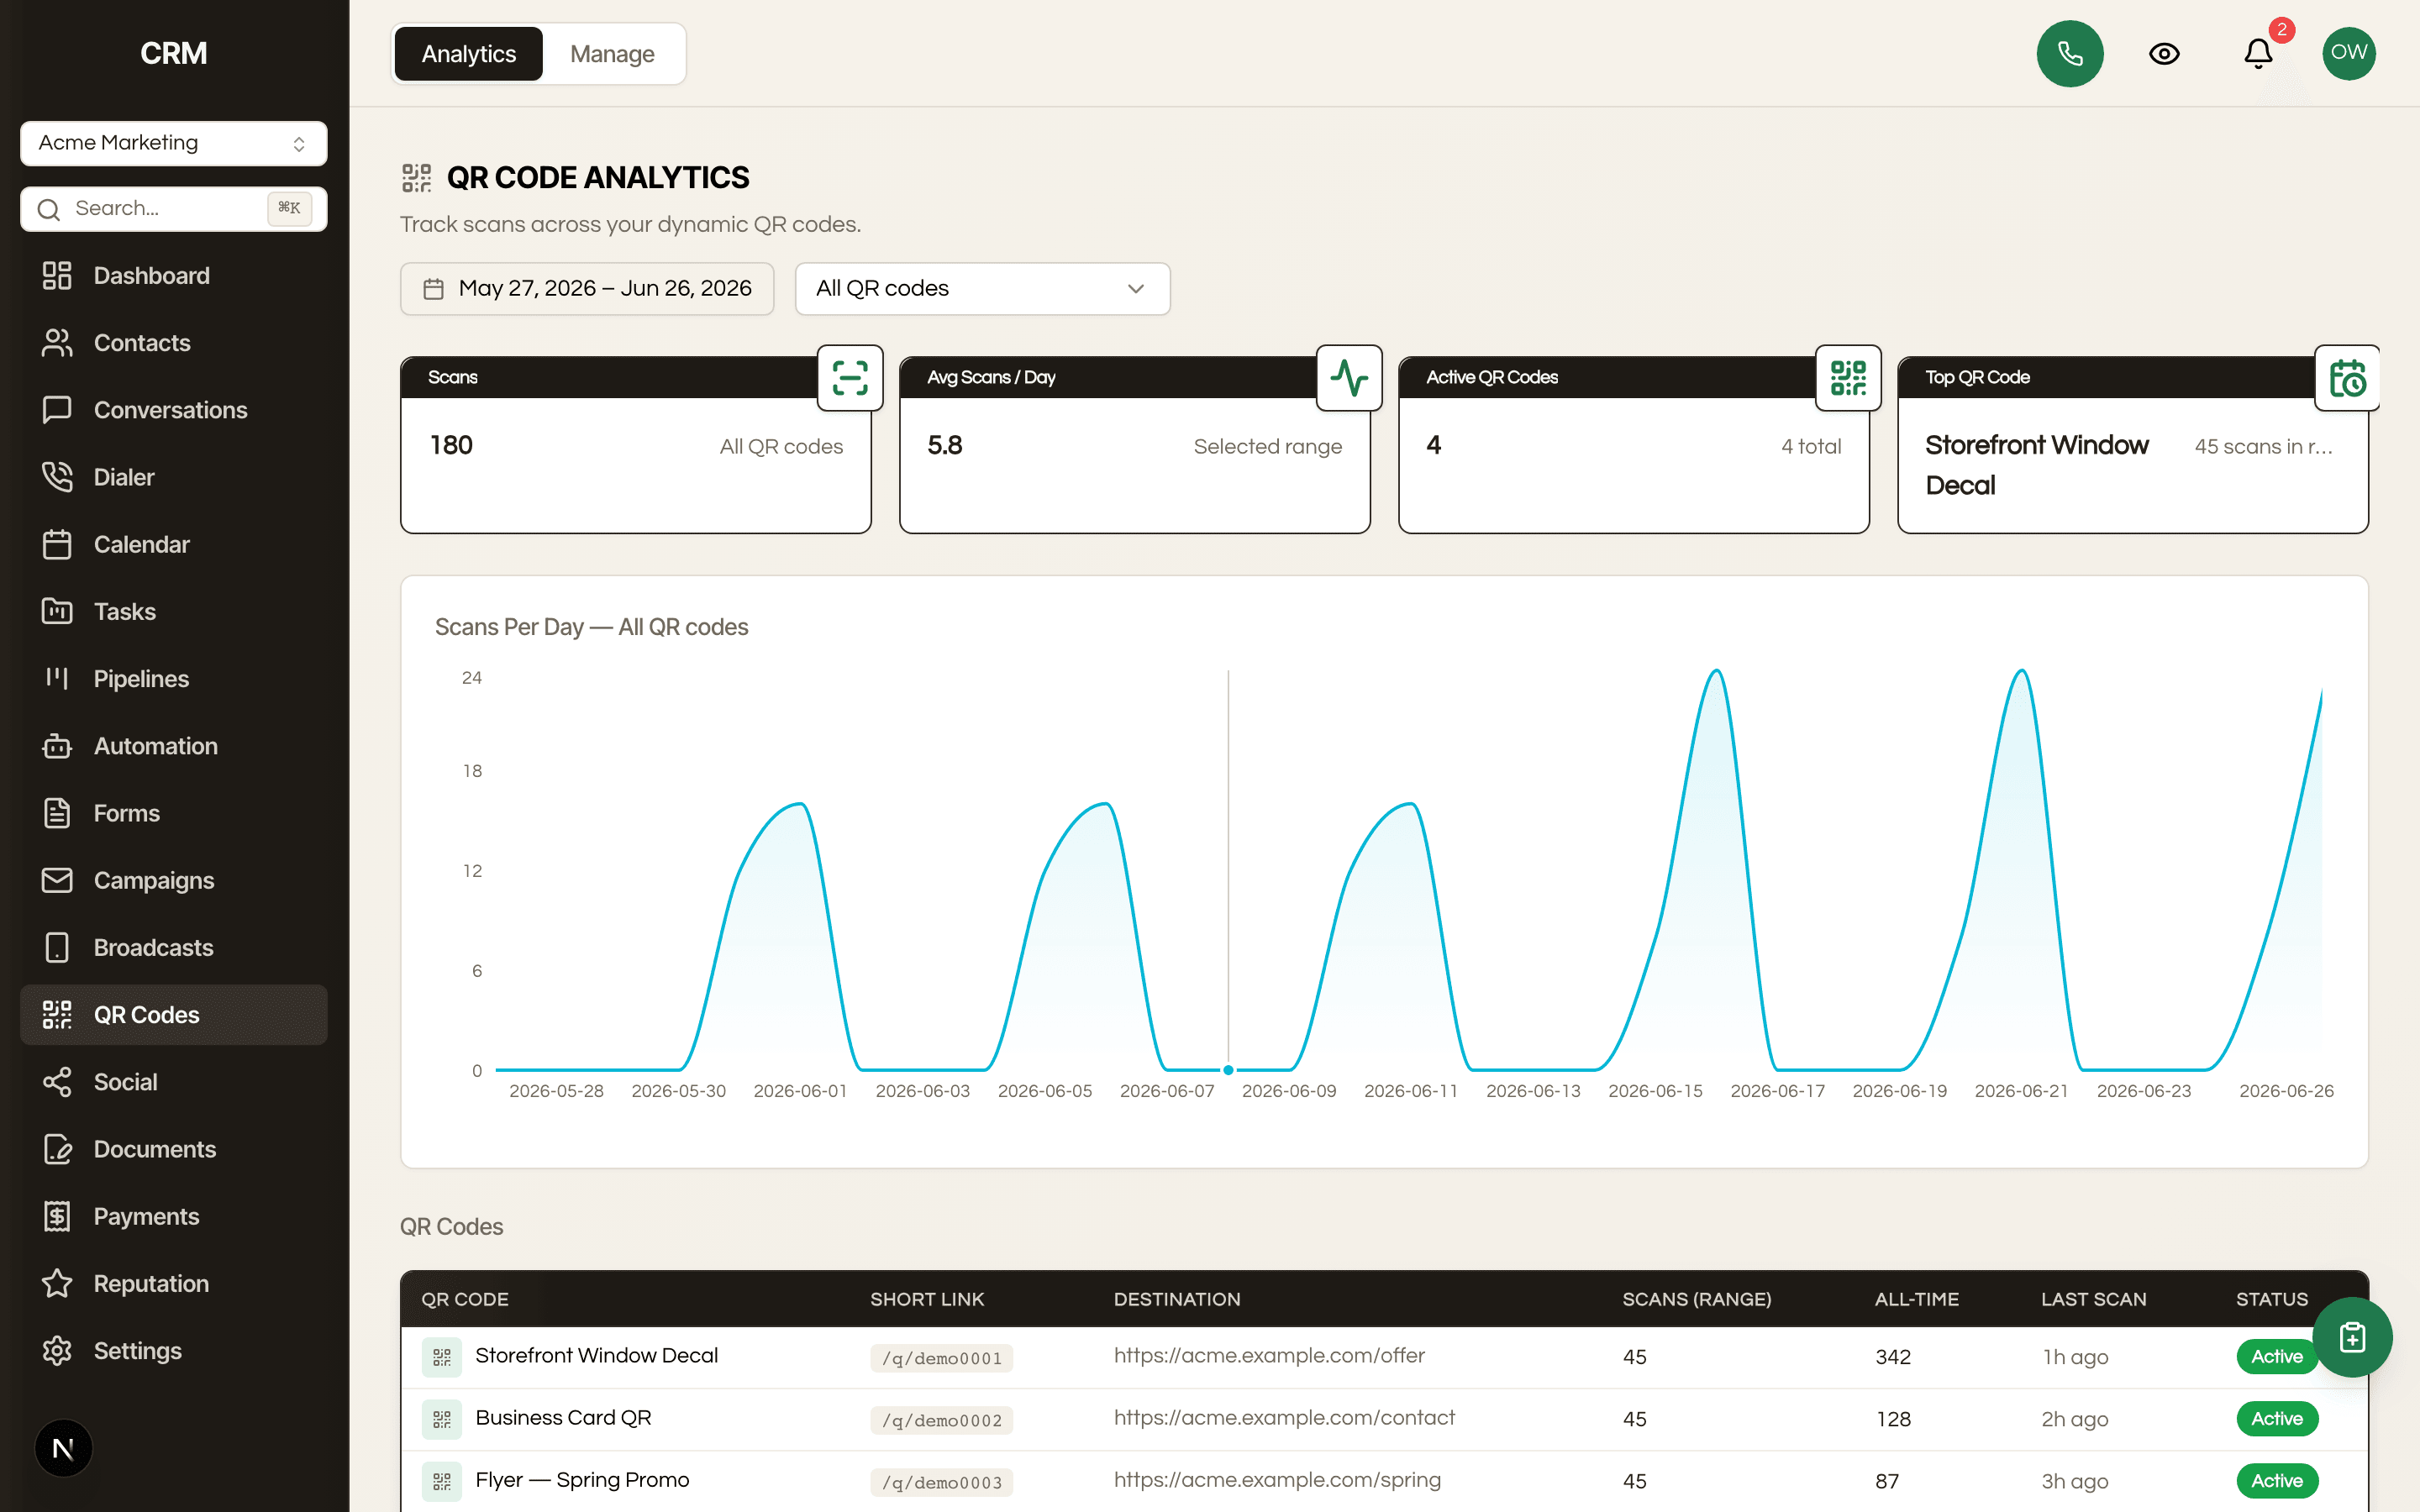Click the Search field in sidebar
The height and width of the screenshot is (1512, 2420).
pos(173,208)
